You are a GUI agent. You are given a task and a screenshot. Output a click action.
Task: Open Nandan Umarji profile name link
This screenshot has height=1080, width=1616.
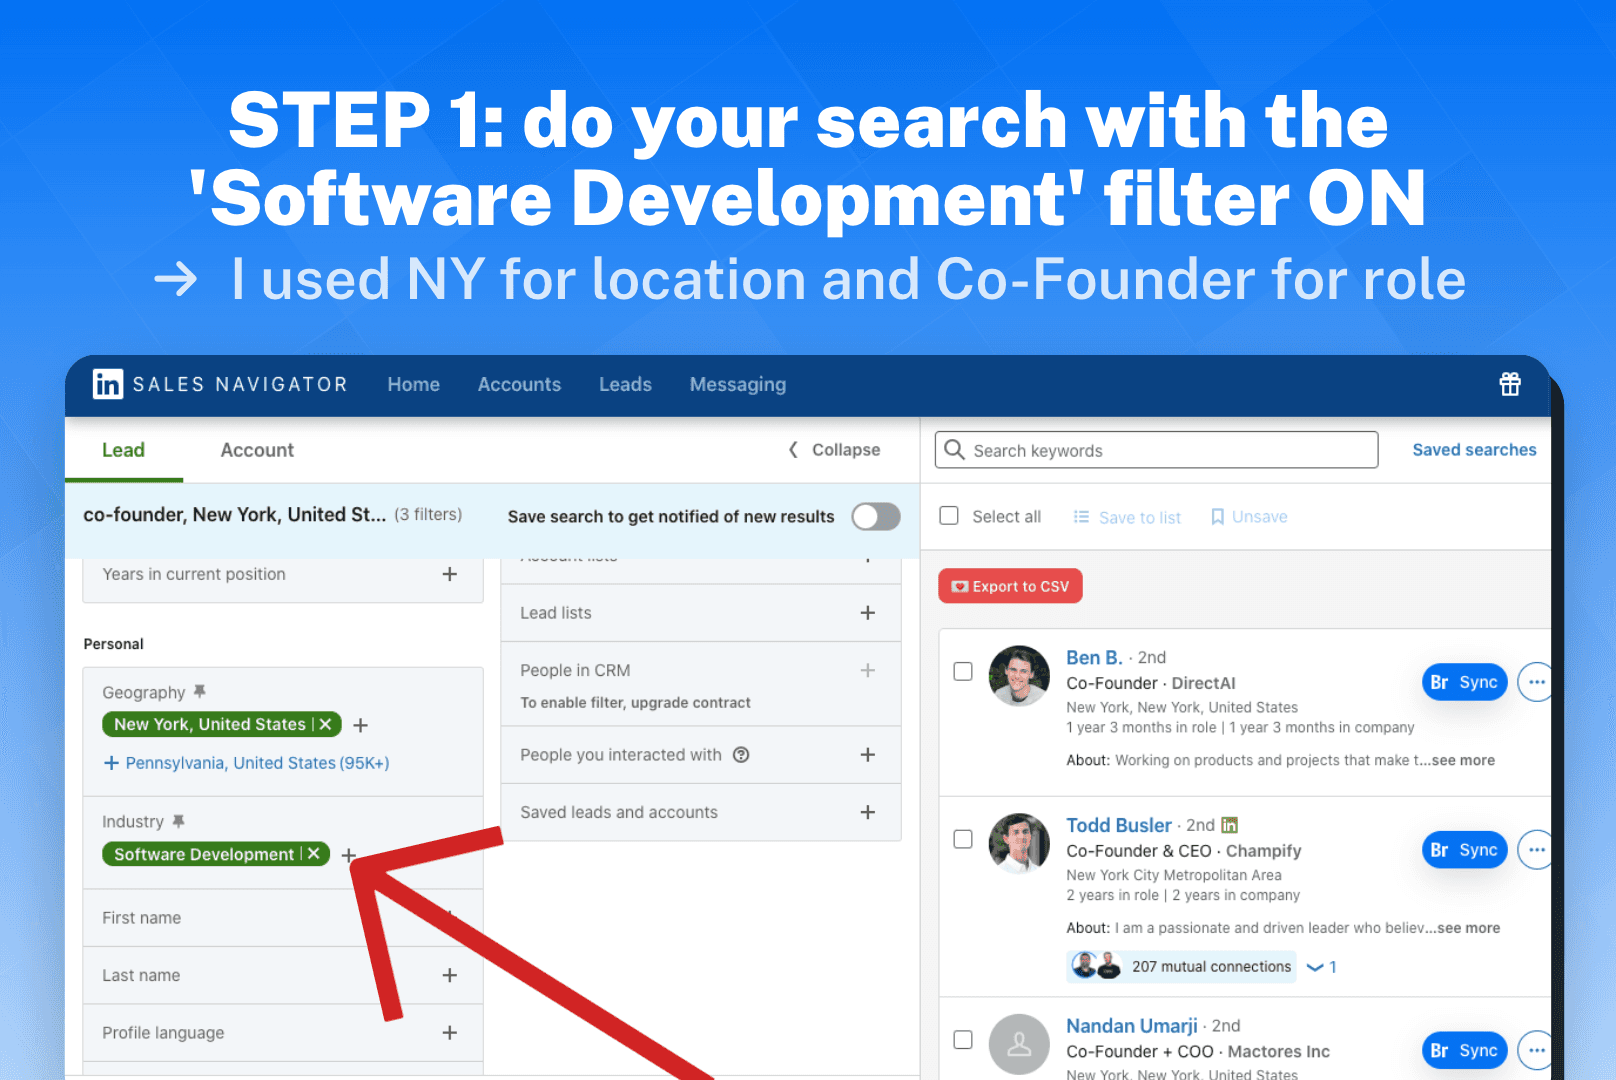pos(1131,1025)
